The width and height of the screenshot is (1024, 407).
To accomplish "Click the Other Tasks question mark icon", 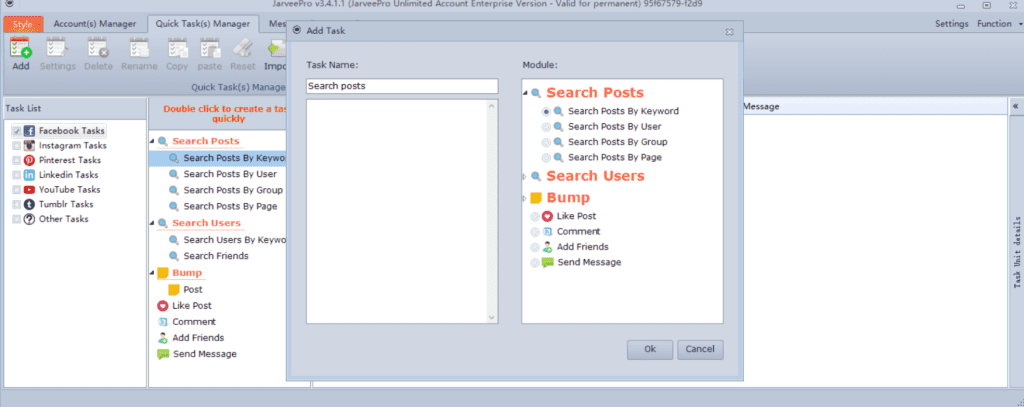I will point(29,219).
